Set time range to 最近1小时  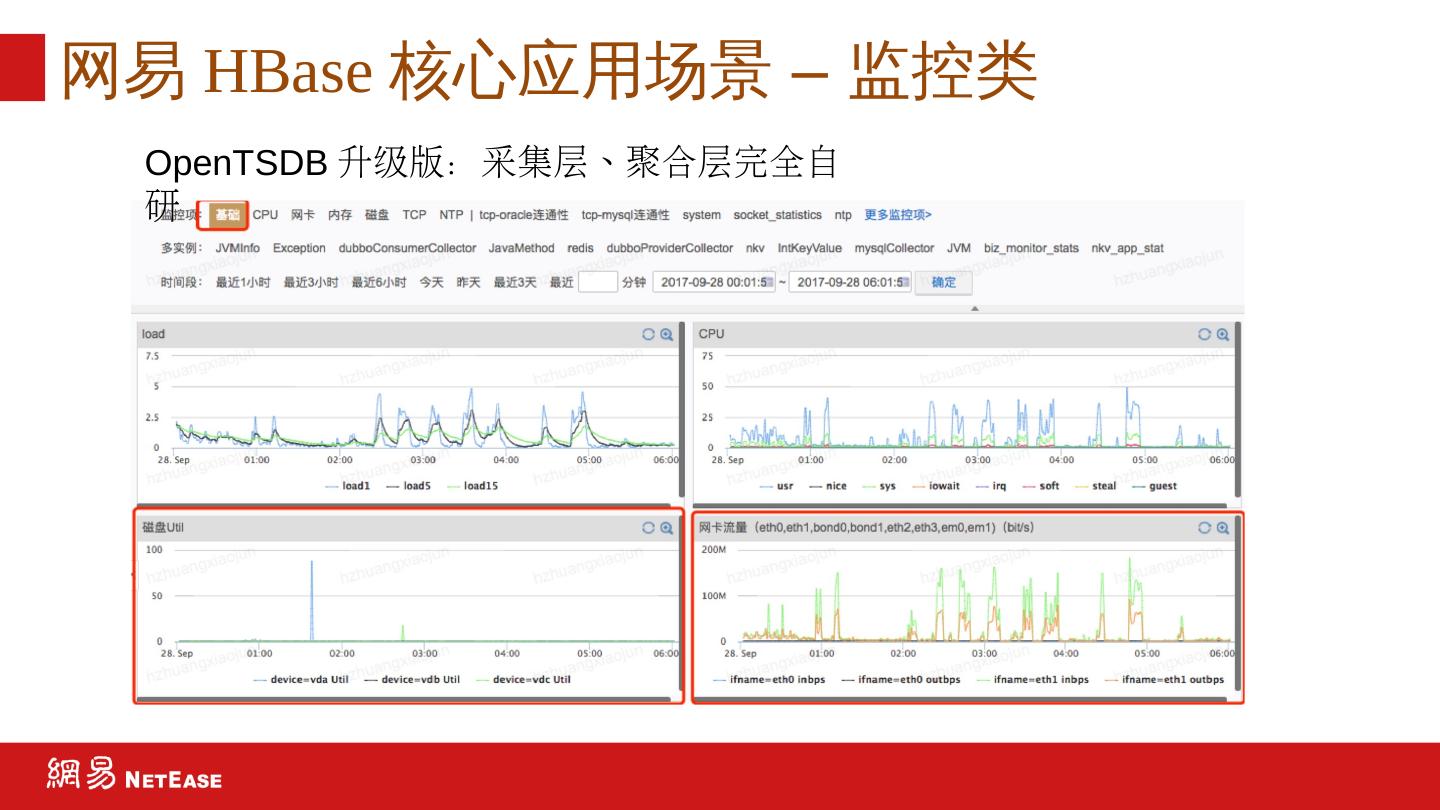pyautogui.click(x=243, y=282)
